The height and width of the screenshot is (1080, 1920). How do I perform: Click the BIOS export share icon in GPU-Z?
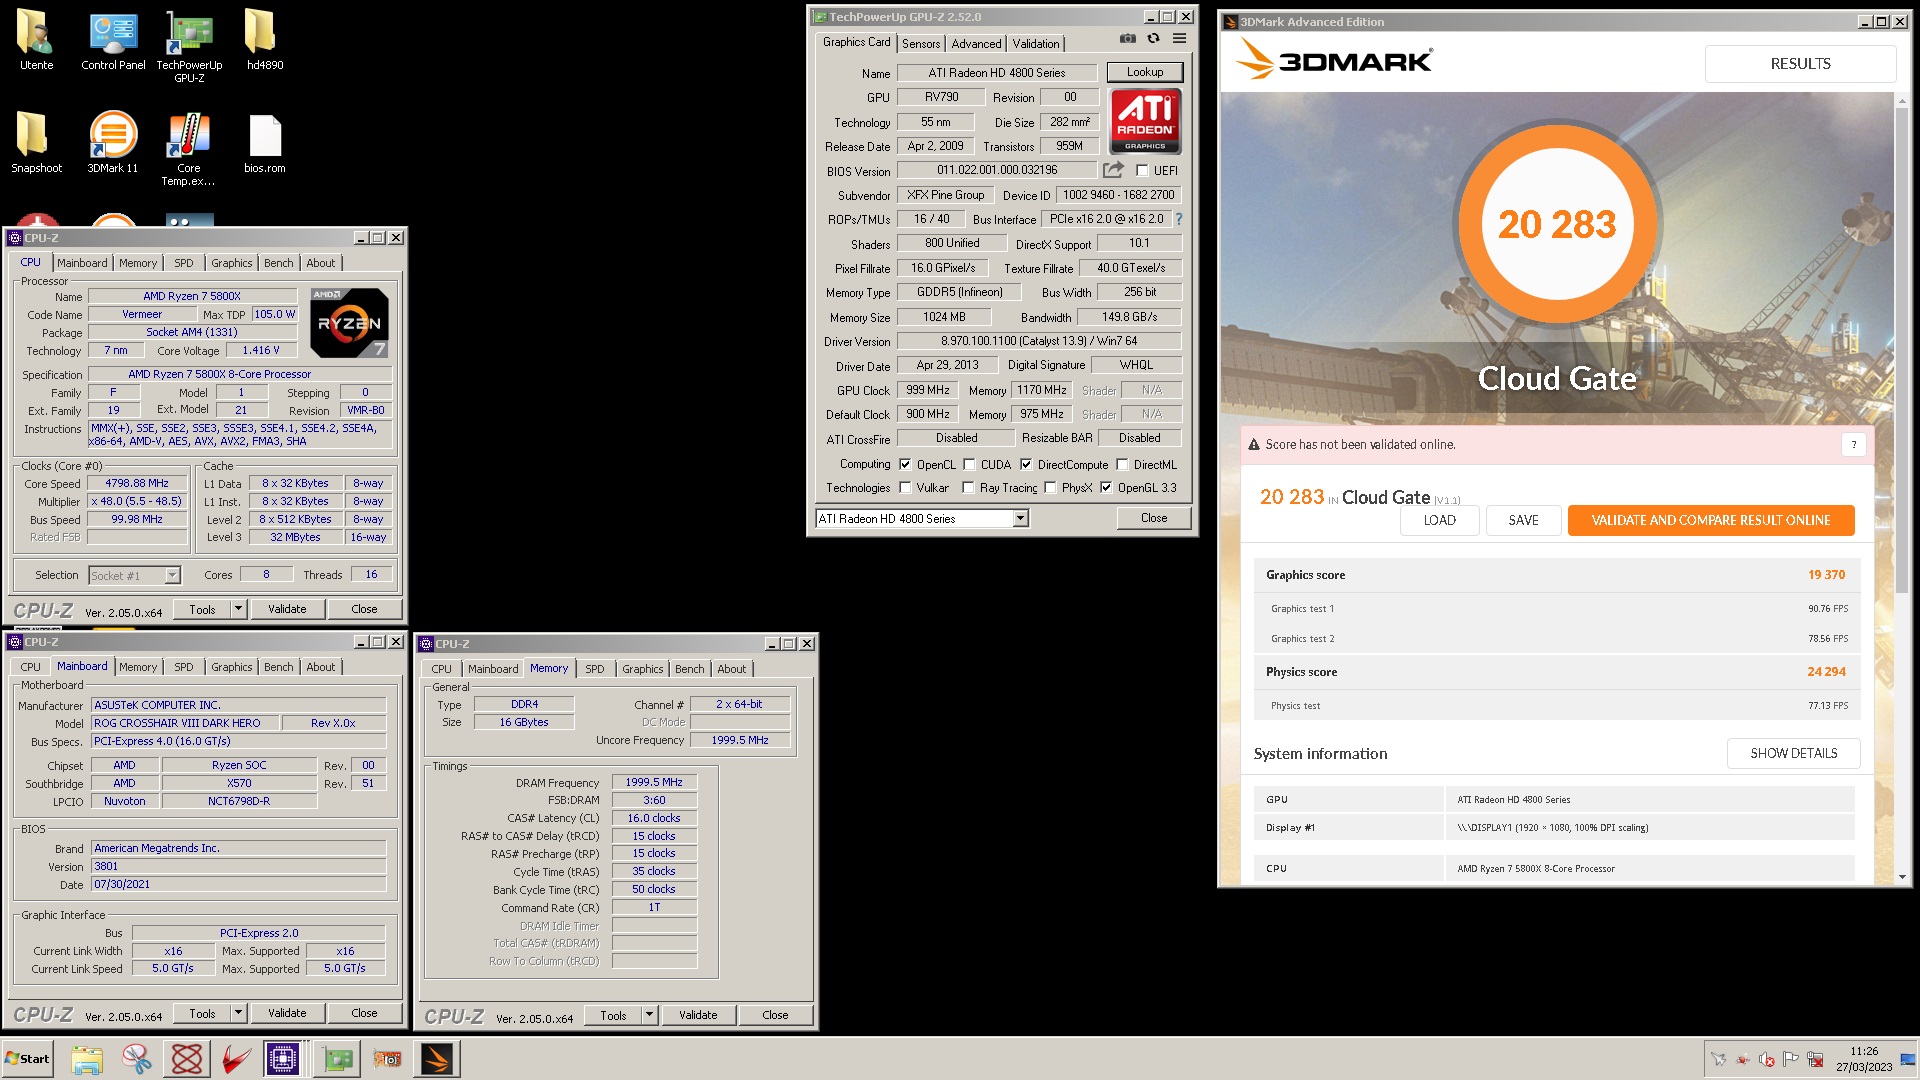(x=1113, y=170)
